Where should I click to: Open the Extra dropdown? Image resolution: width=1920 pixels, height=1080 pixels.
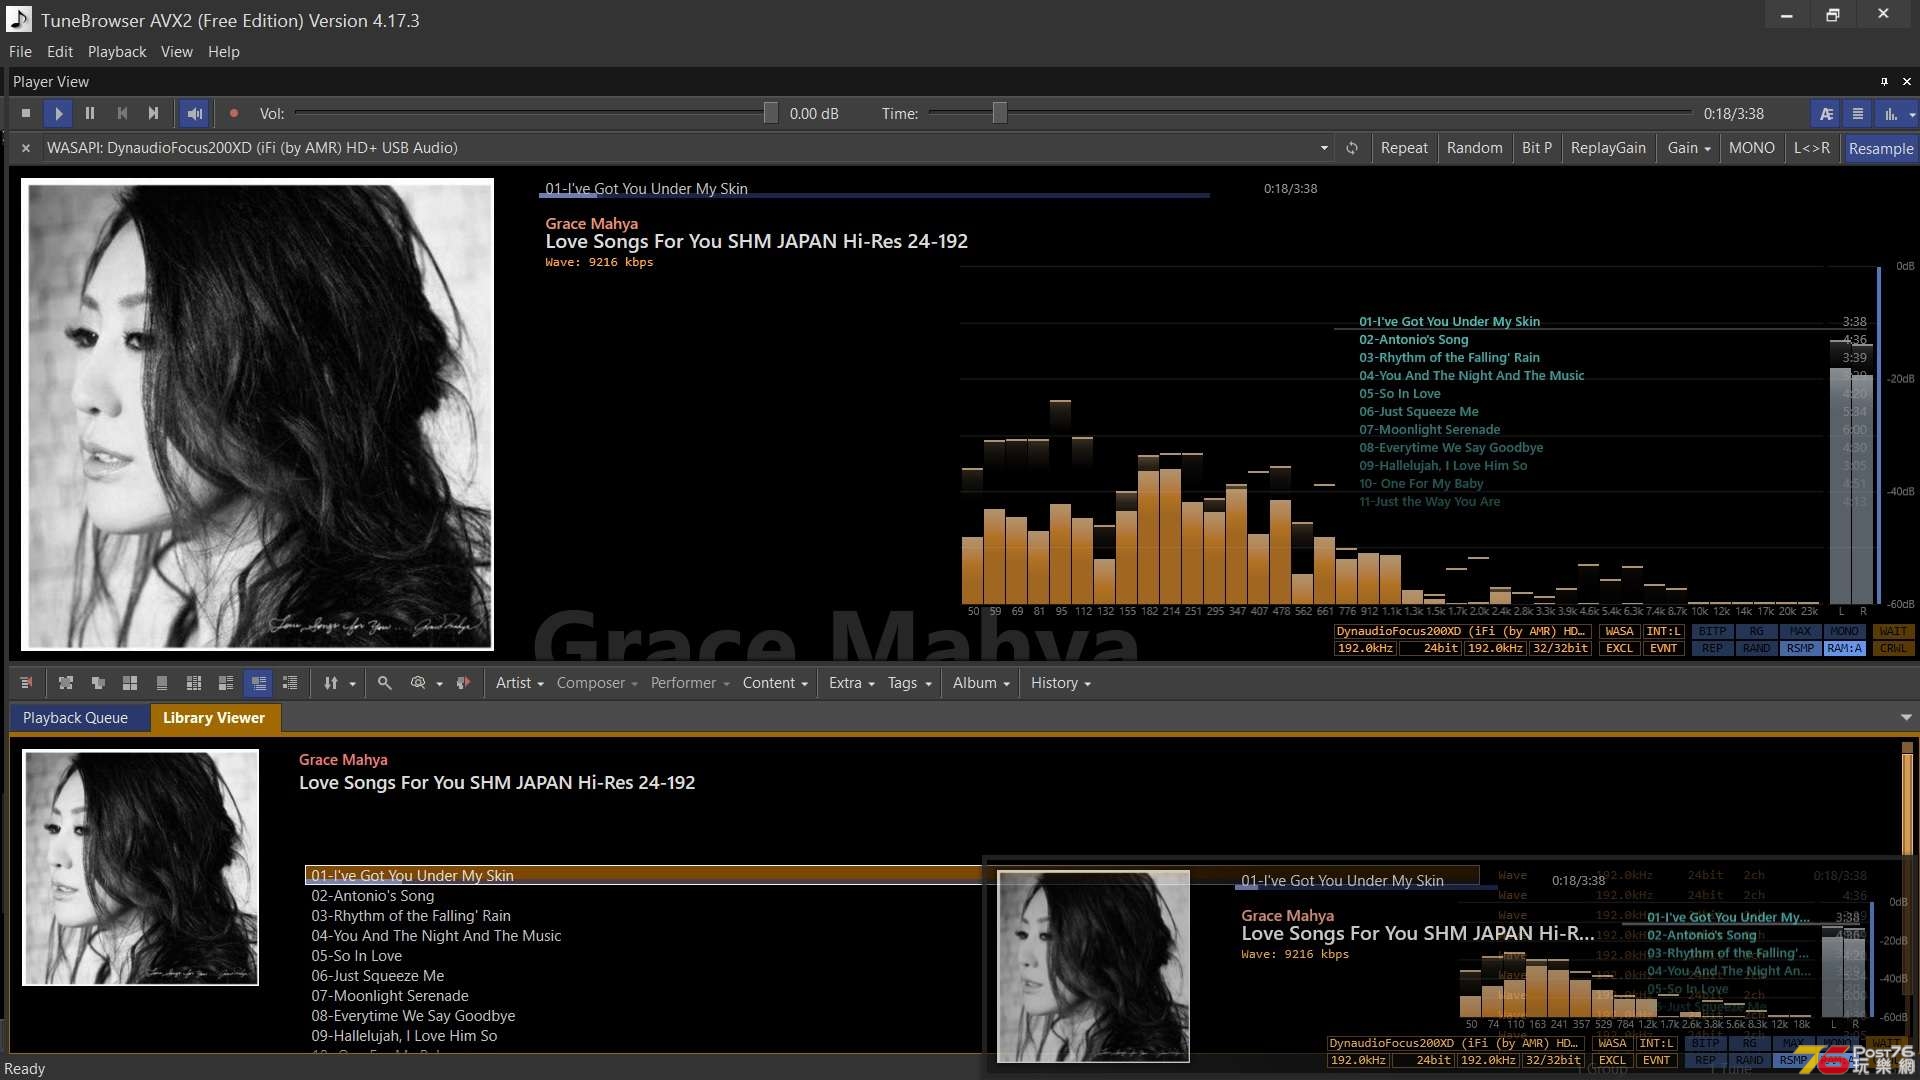tap(851, 683)
